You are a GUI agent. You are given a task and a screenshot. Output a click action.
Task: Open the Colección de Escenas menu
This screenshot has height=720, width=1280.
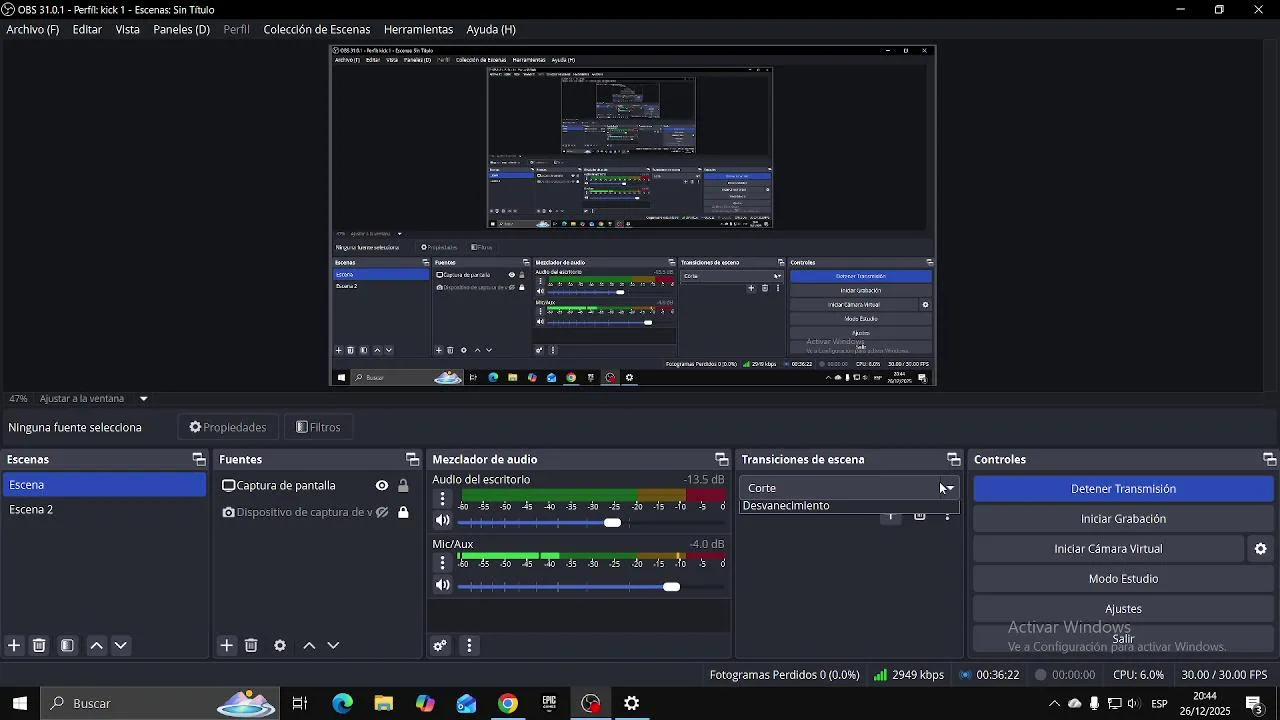[x=317, y=30]
